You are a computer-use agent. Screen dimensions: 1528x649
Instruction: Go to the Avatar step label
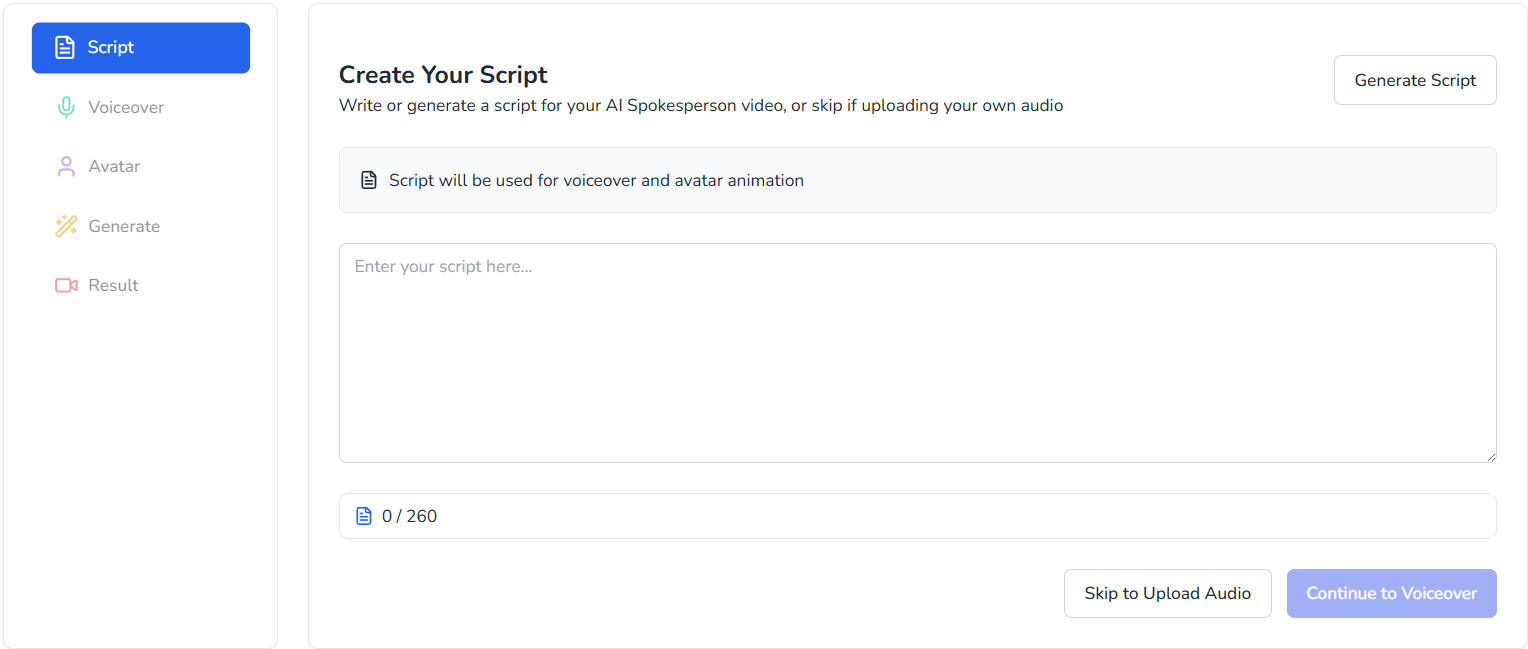[114, 167]
